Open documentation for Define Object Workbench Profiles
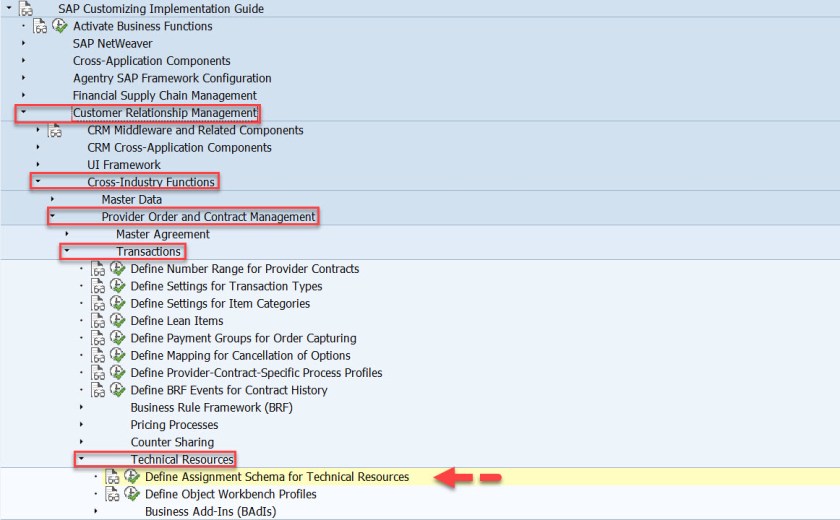 [112, 494]
